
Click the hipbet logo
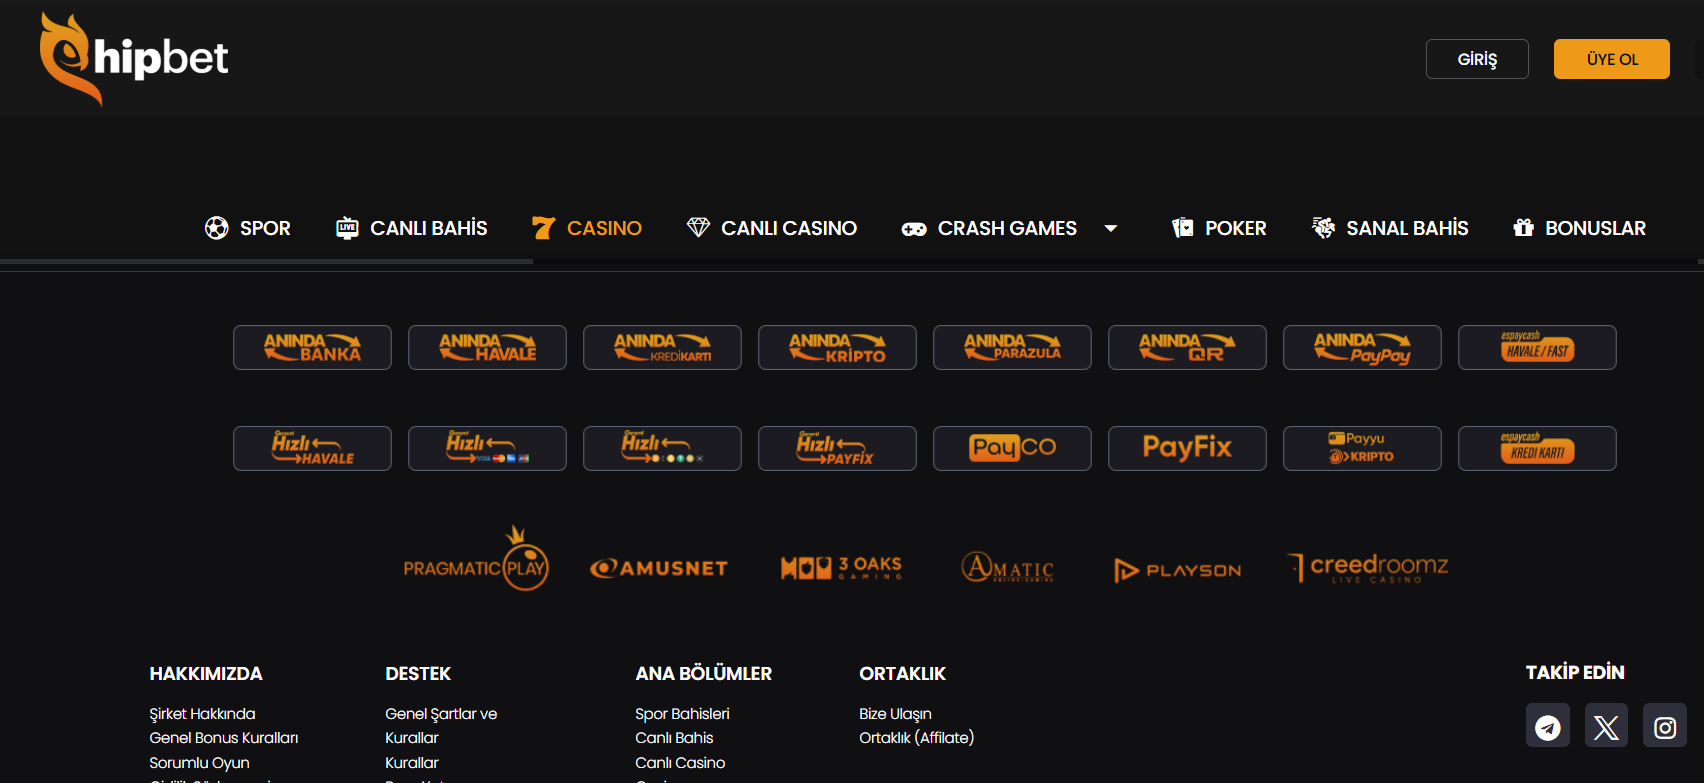click(134, 58)
